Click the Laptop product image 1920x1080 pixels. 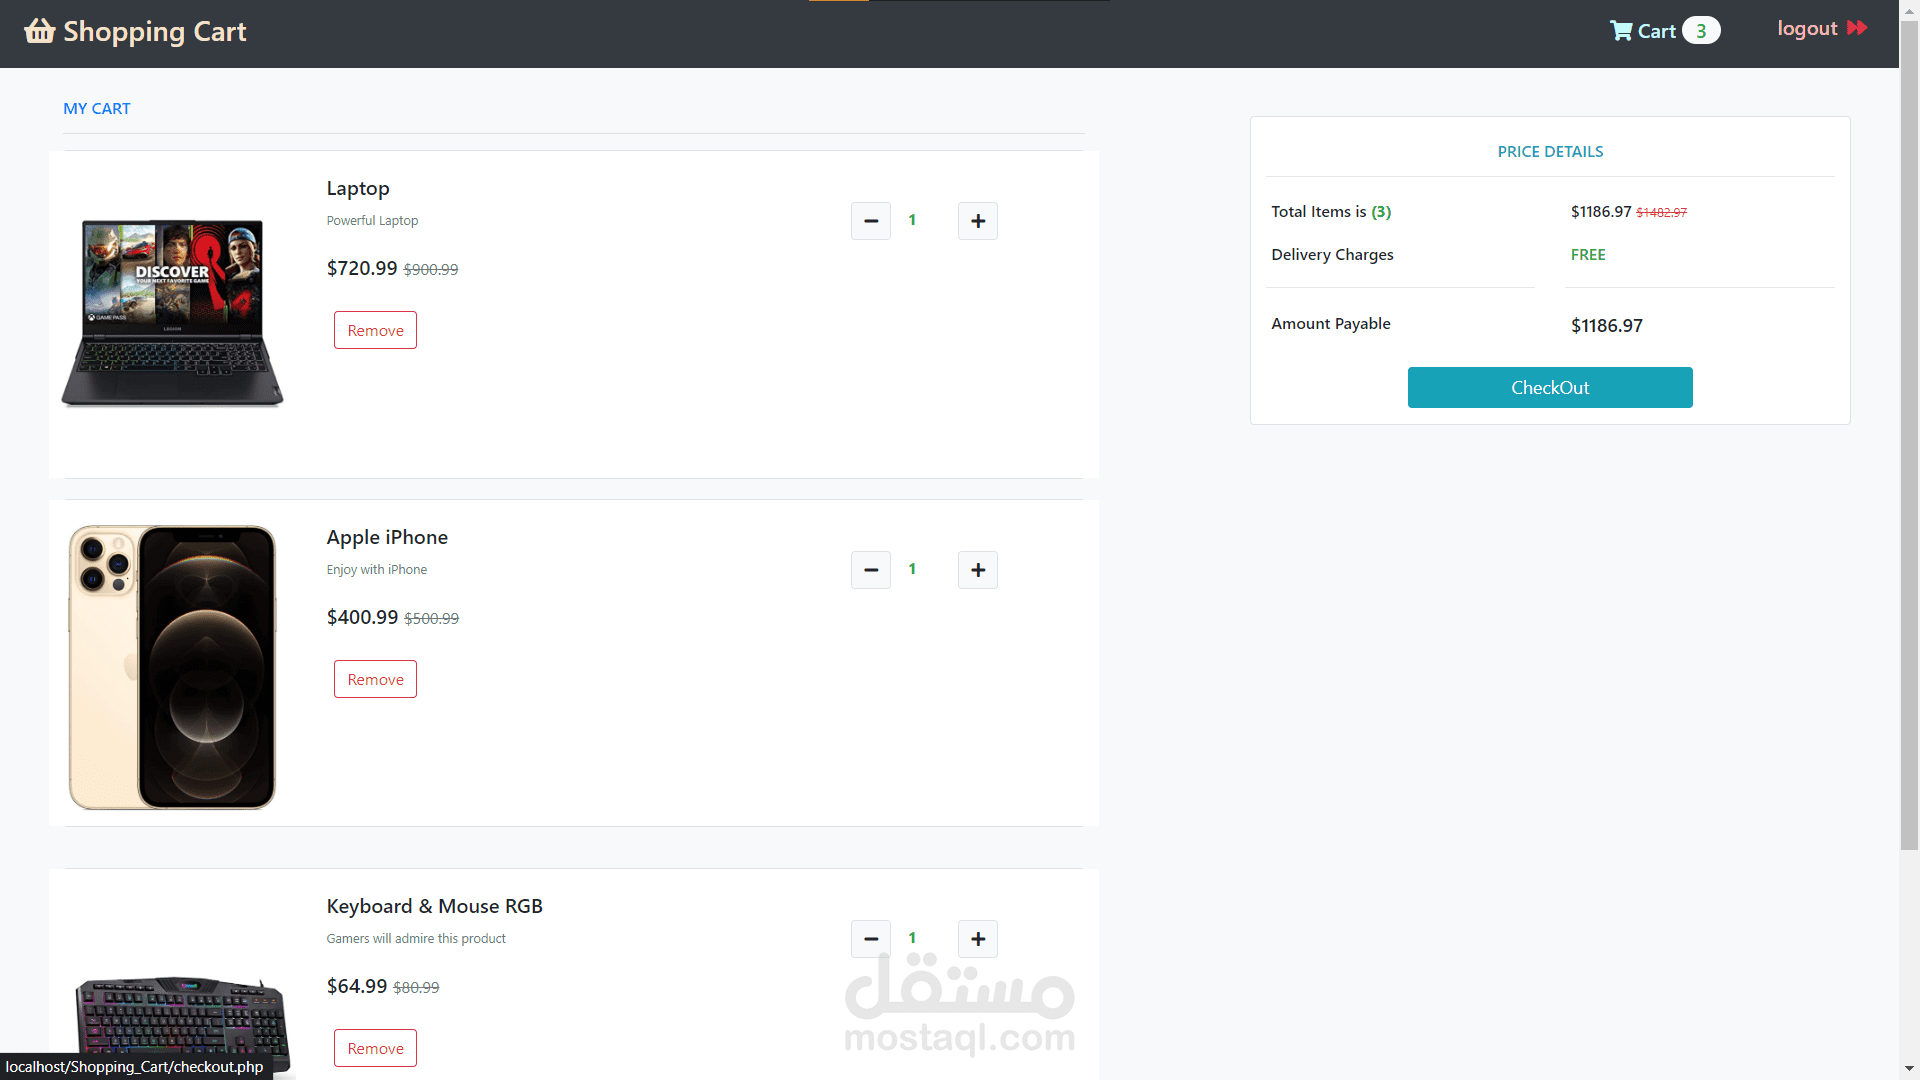click(172, 313)
